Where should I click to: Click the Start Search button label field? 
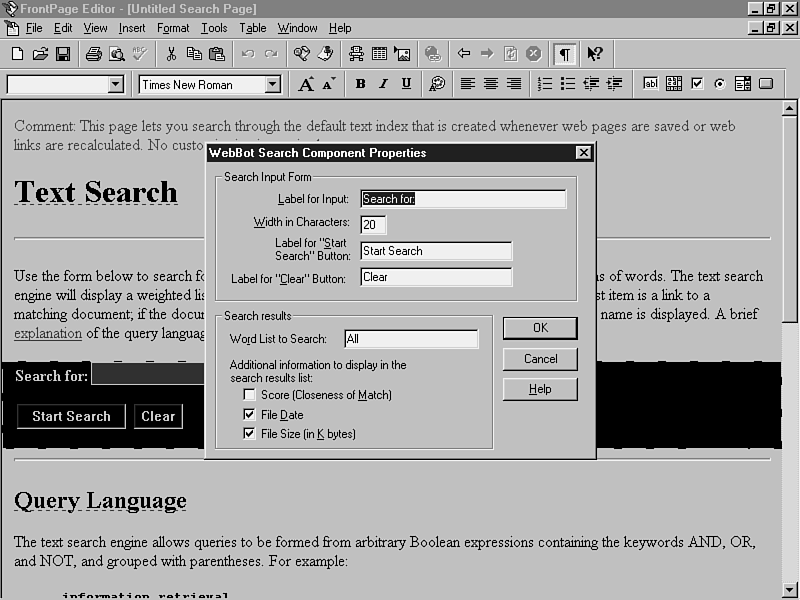[436, 251]
